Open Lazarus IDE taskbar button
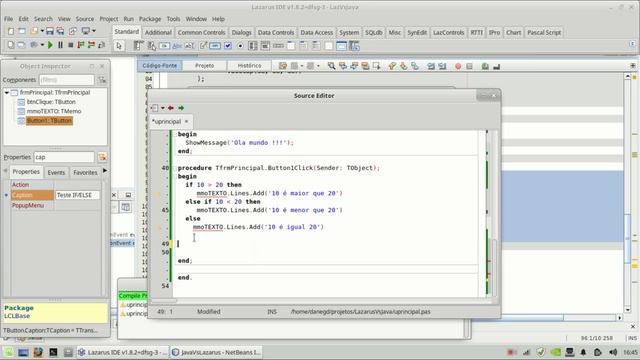This screenshot has height=360, width=640. pos(122,352)
